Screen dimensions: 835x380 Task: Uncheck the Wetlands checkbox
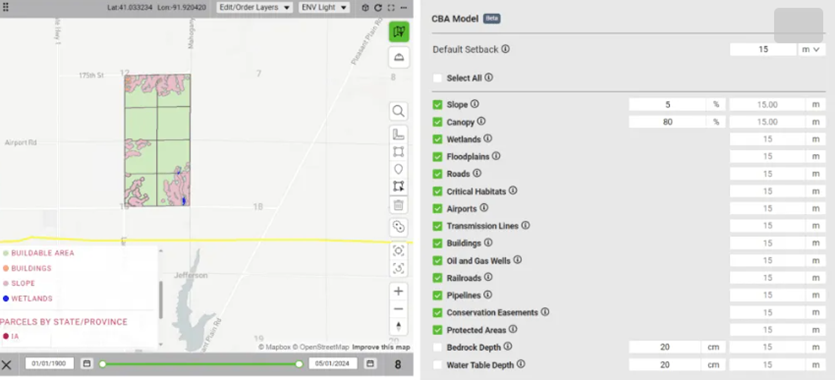point(437,139)
